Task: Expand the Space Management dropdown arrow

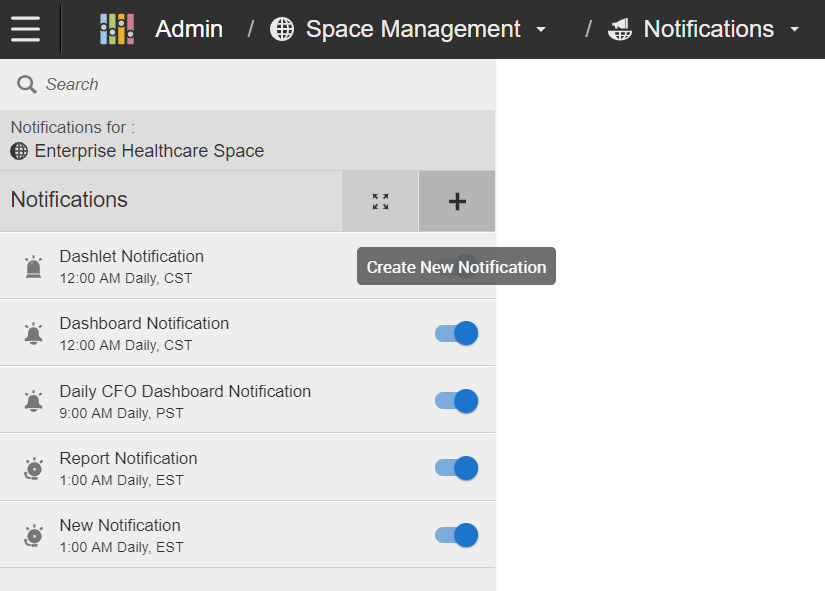Action: click(x=541, y=29)
